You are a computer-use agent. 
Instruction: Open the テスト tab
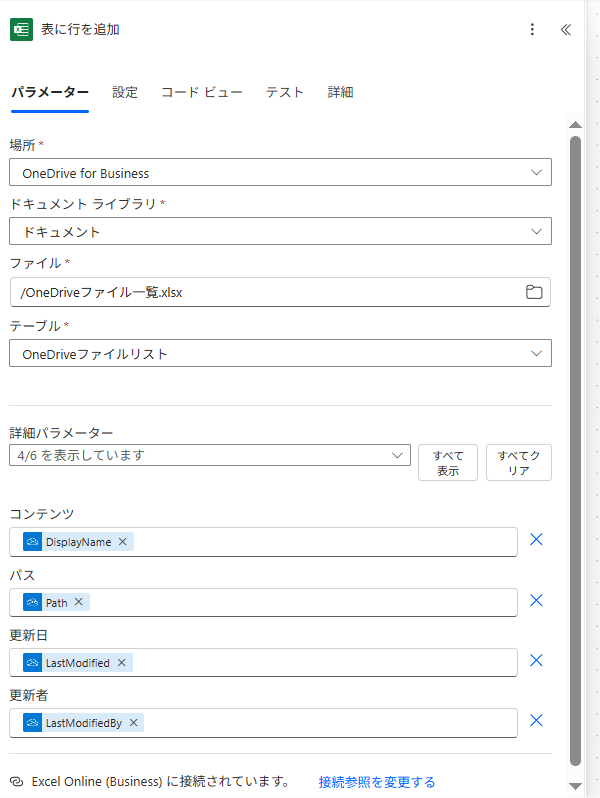[285, 93]
